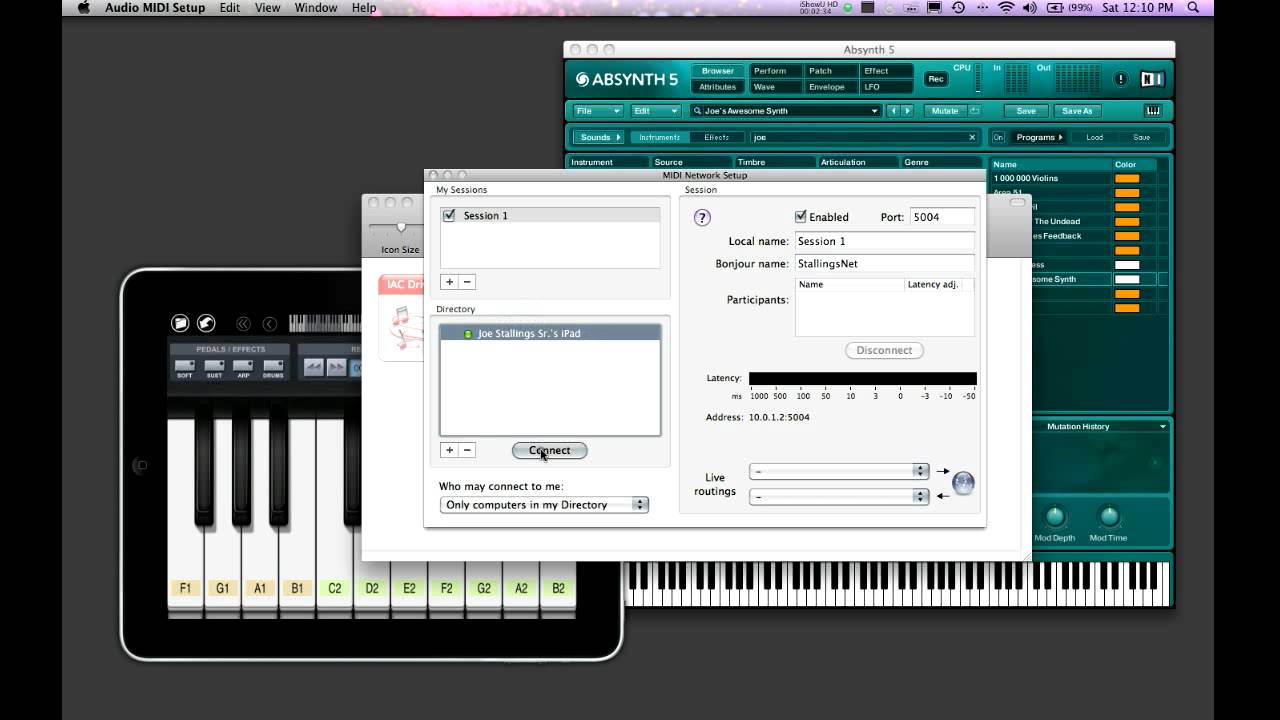Show the Absynth on-screen keyboard icon
The width and height of the screenshot is (1280, 720).
[x=1153, y=110]
